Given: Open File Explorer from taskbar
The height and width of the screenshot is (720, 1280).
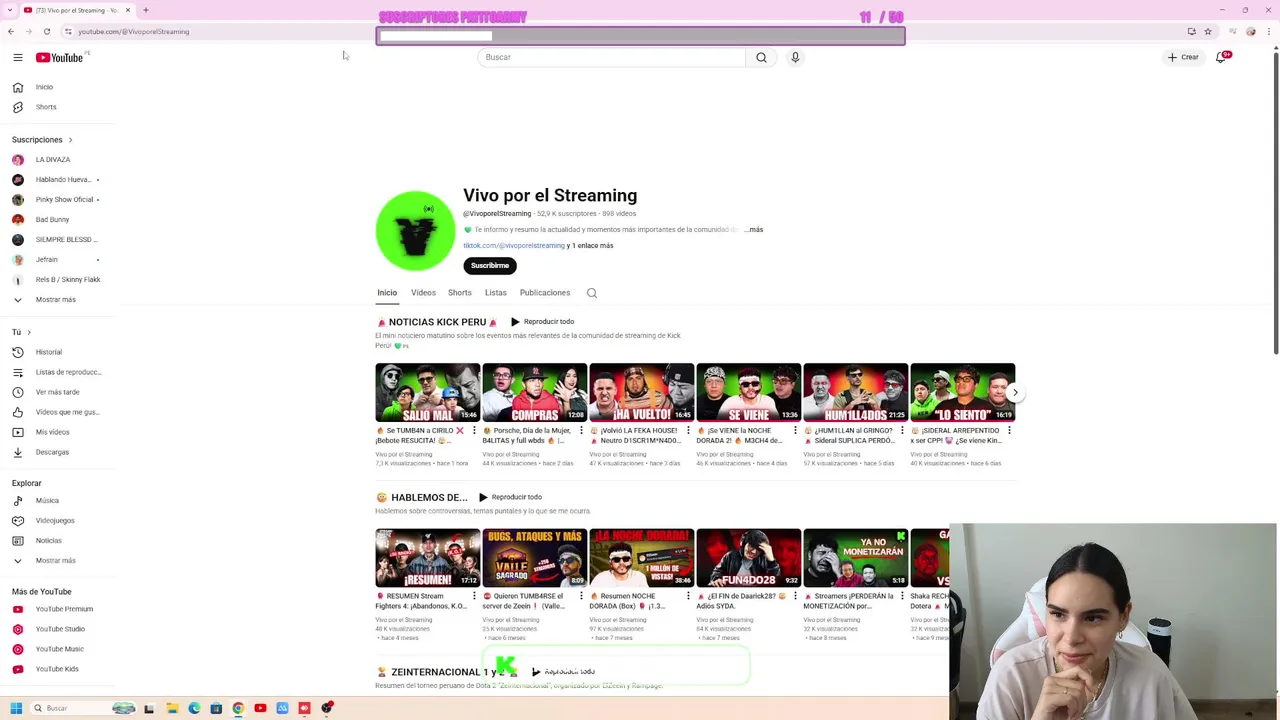Looking at the screenshot, I should click(x=172, y=708).
